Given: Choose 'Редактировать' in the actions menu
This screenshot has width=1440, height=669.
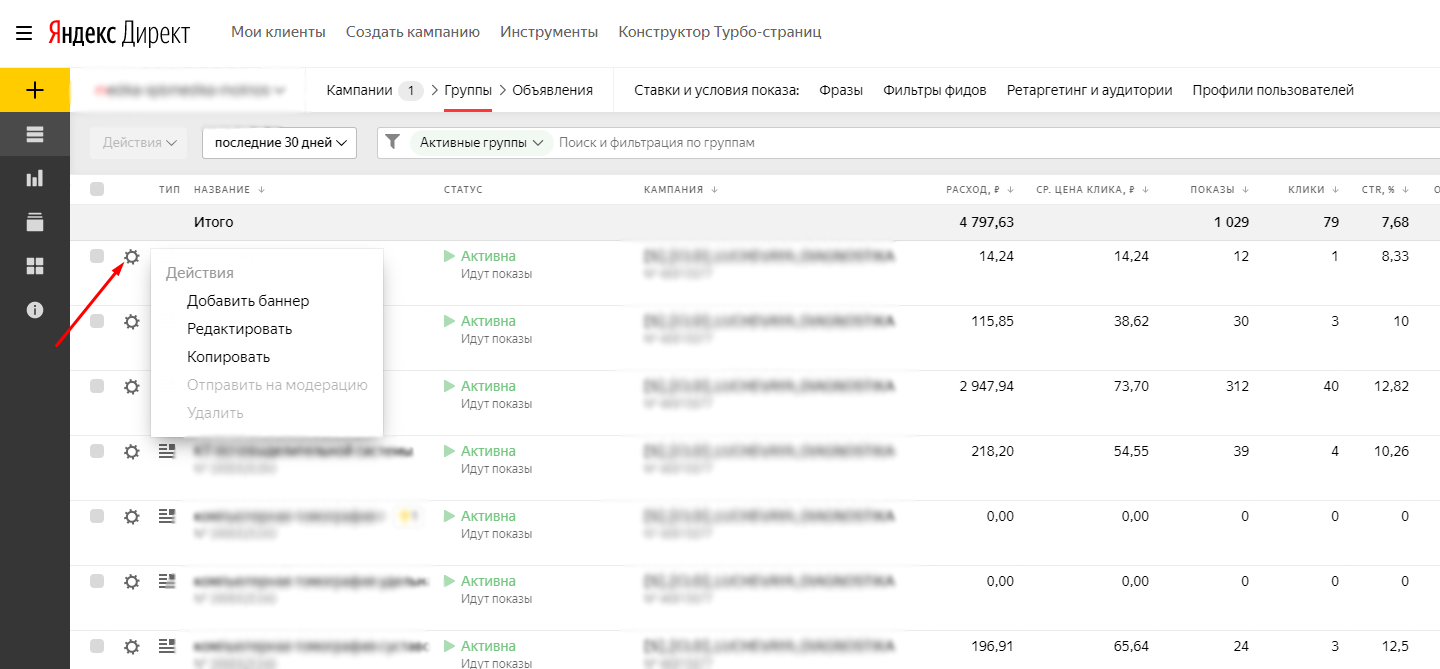Looking at the screenshot, I should (239, 329).
